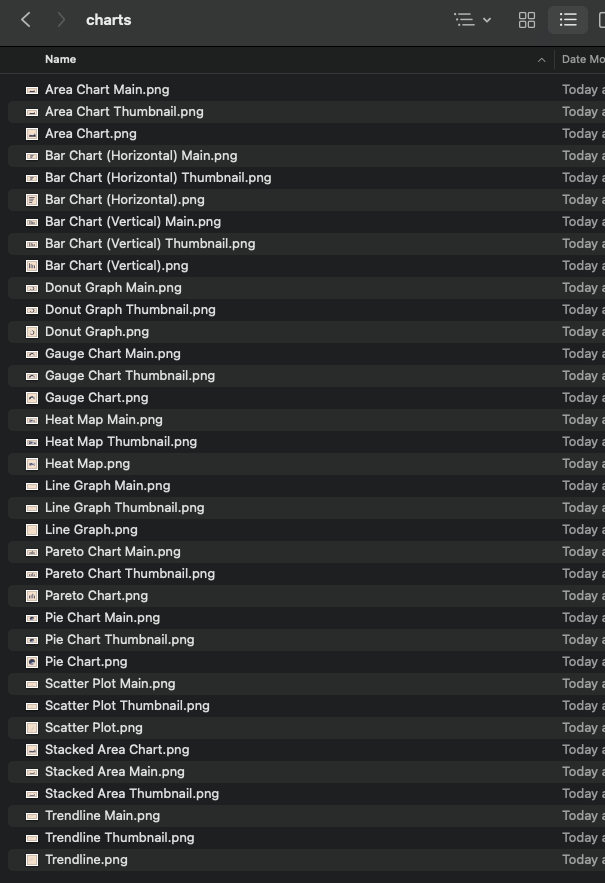
Task: Select file name Heat Map Thumbnail.png
Action: pyautogui.click(x=121, y=442)
